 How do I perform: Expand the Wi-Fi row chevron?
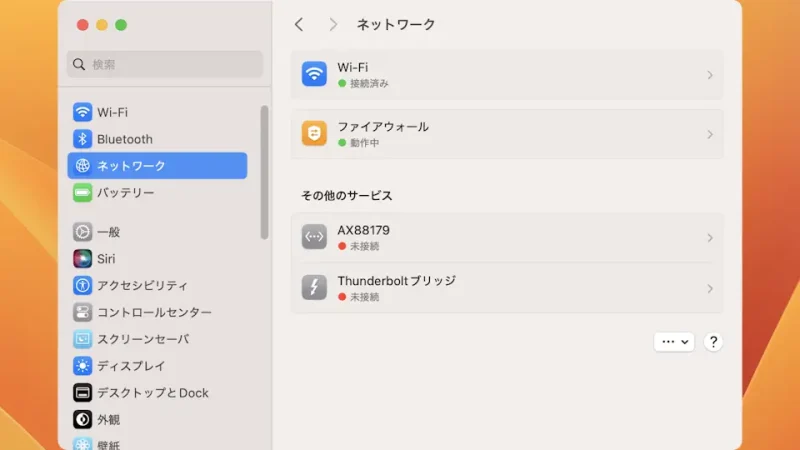tap(710, 76)
